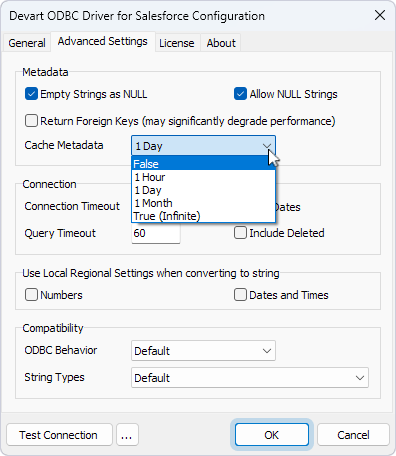
Task: Choose 1 Hour cache option
Action: coord(203,177)
